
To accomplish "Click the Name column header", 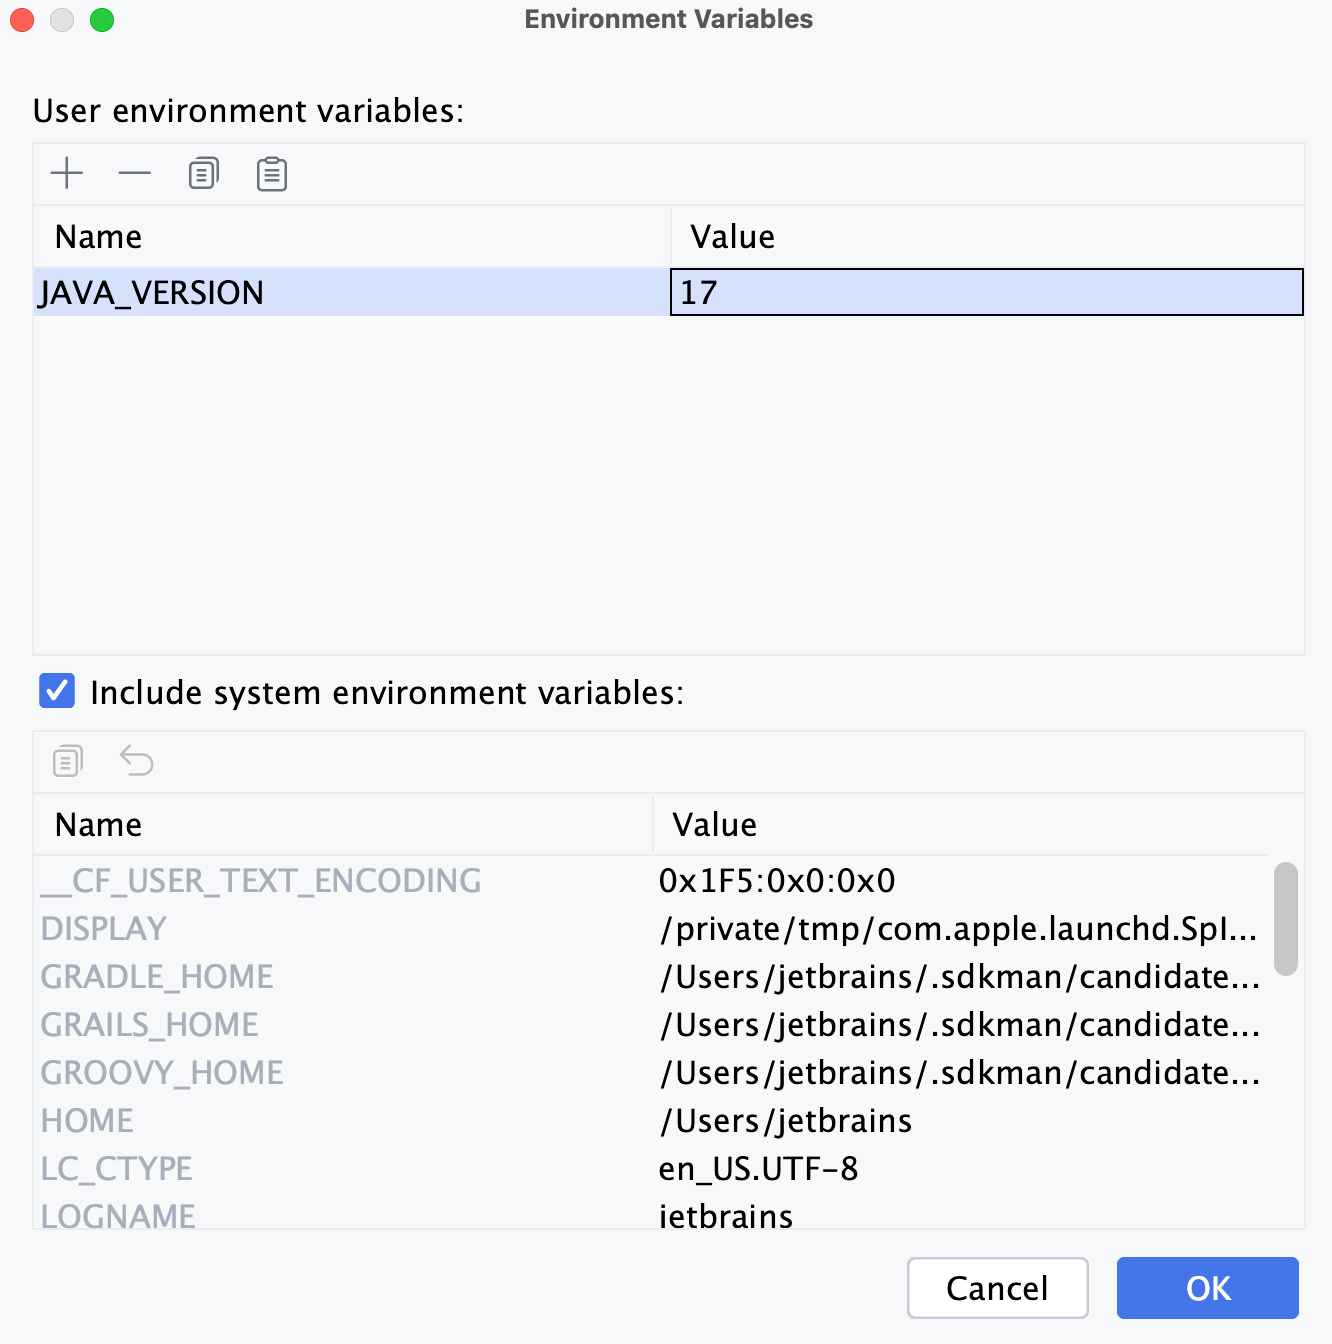I will tap(98, 236).
